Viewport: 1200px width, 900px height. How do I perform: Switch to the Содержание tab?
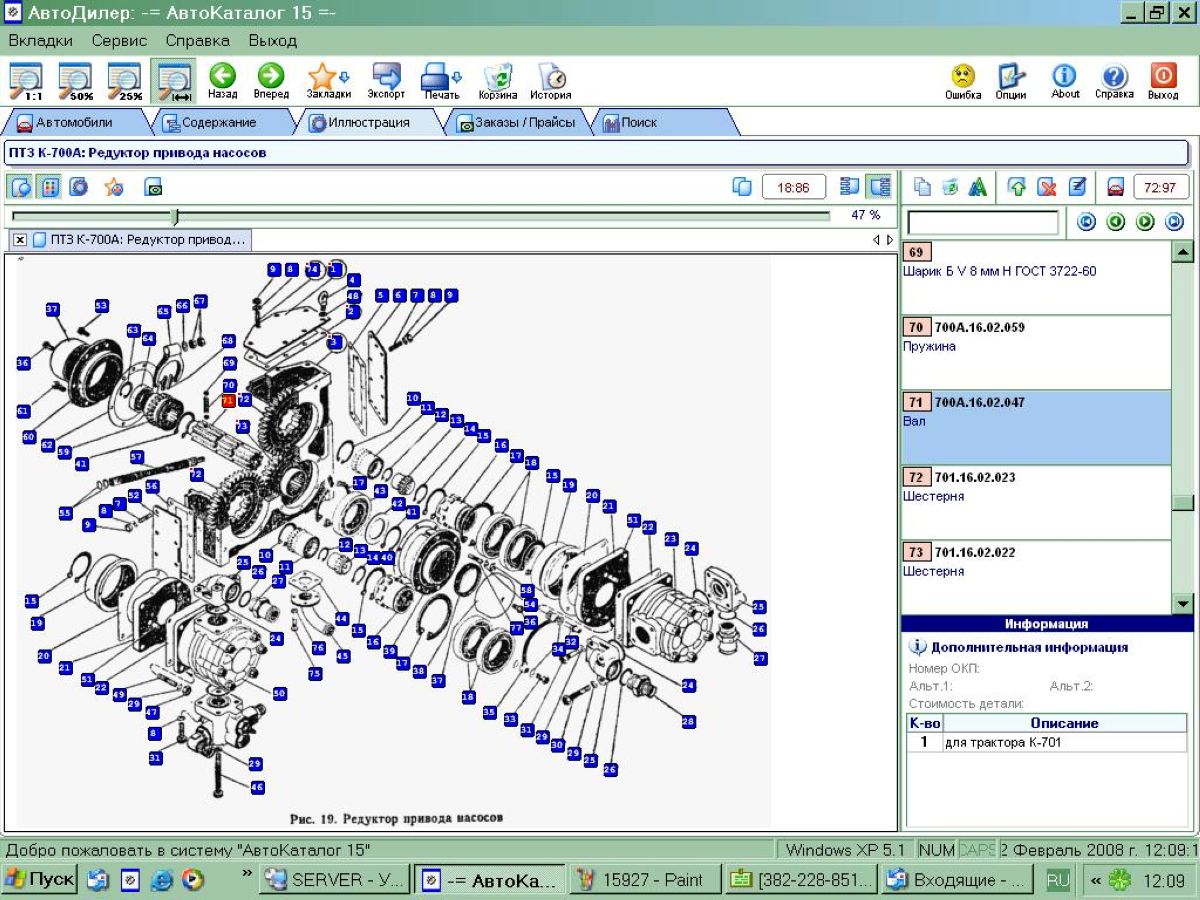[x=218, y=123]
